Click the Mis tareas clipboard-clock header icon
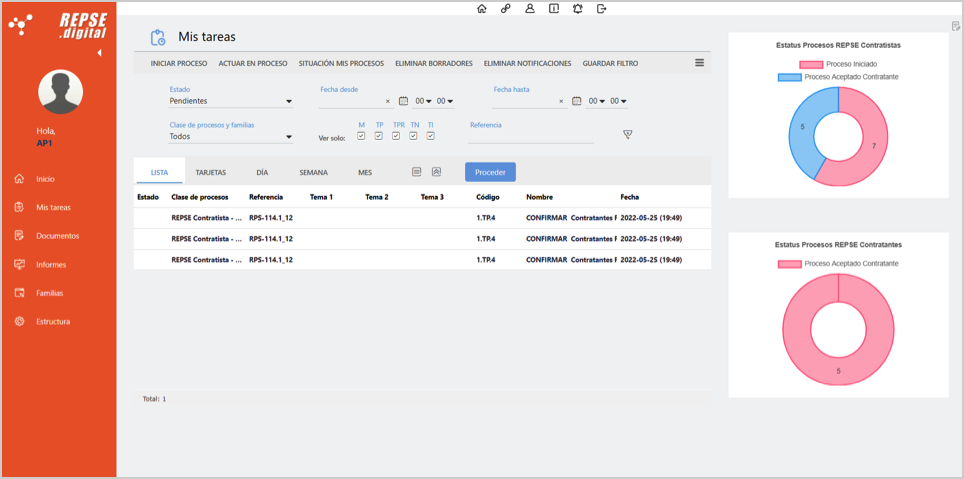Screen dimensions: 964x479 [158, 38]
